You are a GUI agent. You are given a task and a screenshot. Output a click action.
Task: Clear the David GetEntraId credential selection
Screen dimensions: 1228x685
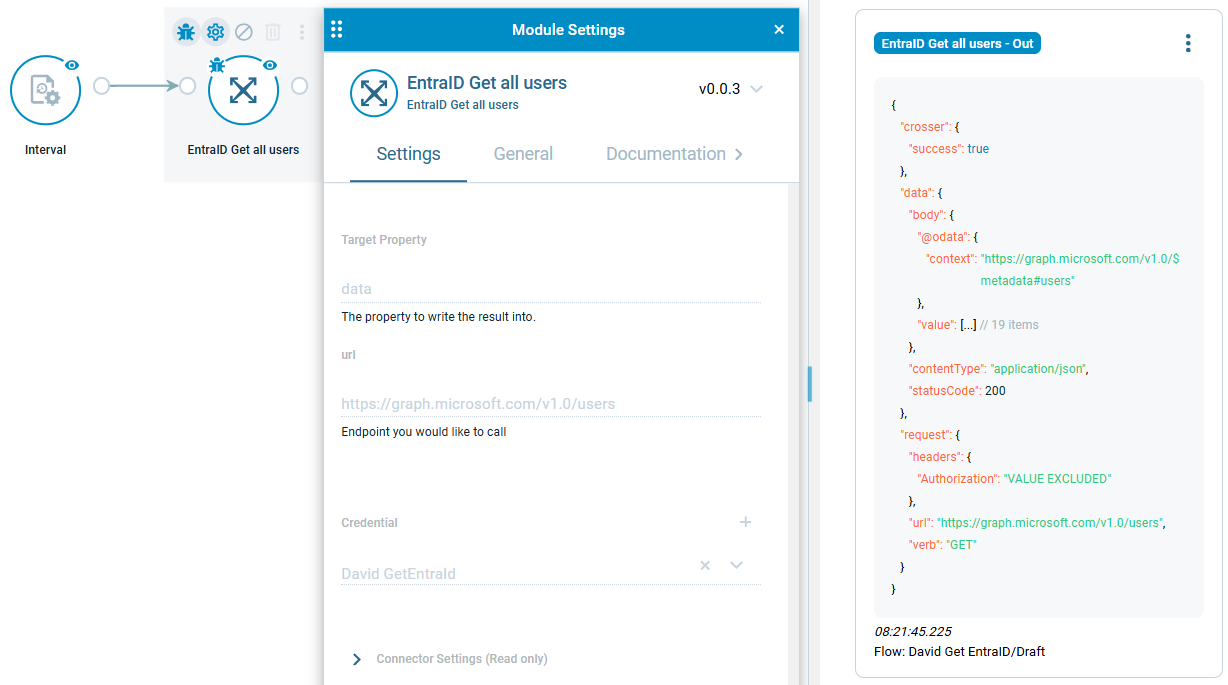pyautogui.click(x=705, y=565)
